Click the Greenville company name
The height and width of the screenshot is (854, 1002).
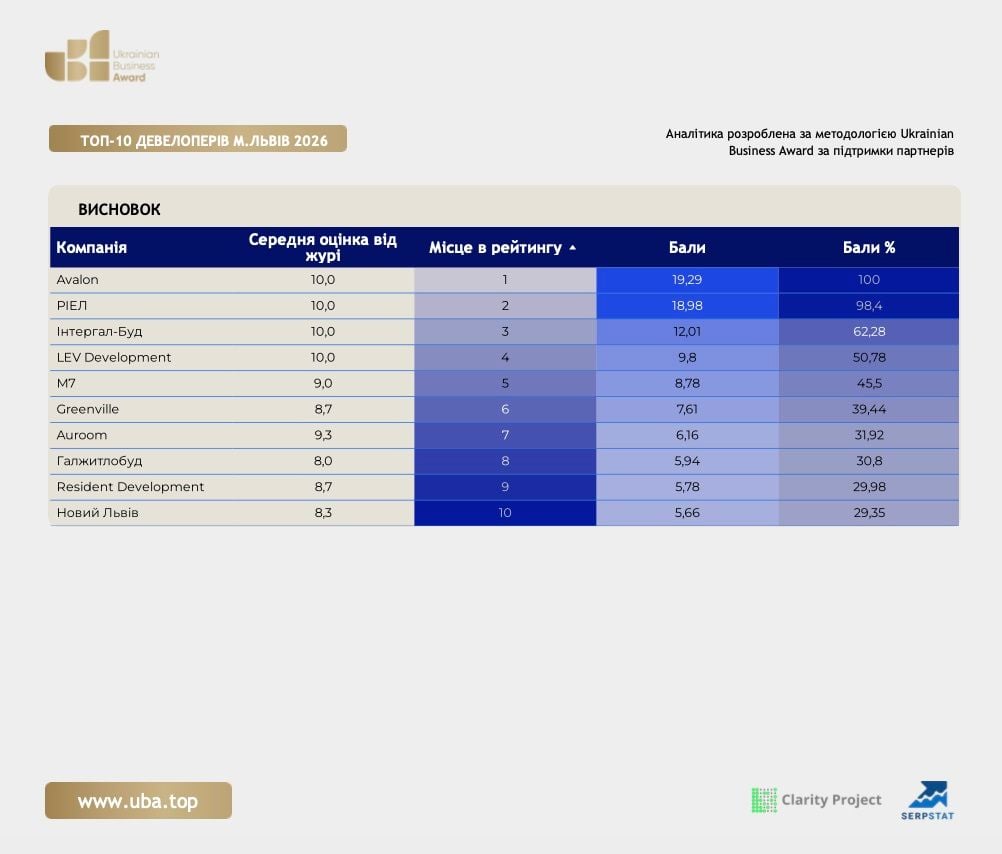point(88,409)
